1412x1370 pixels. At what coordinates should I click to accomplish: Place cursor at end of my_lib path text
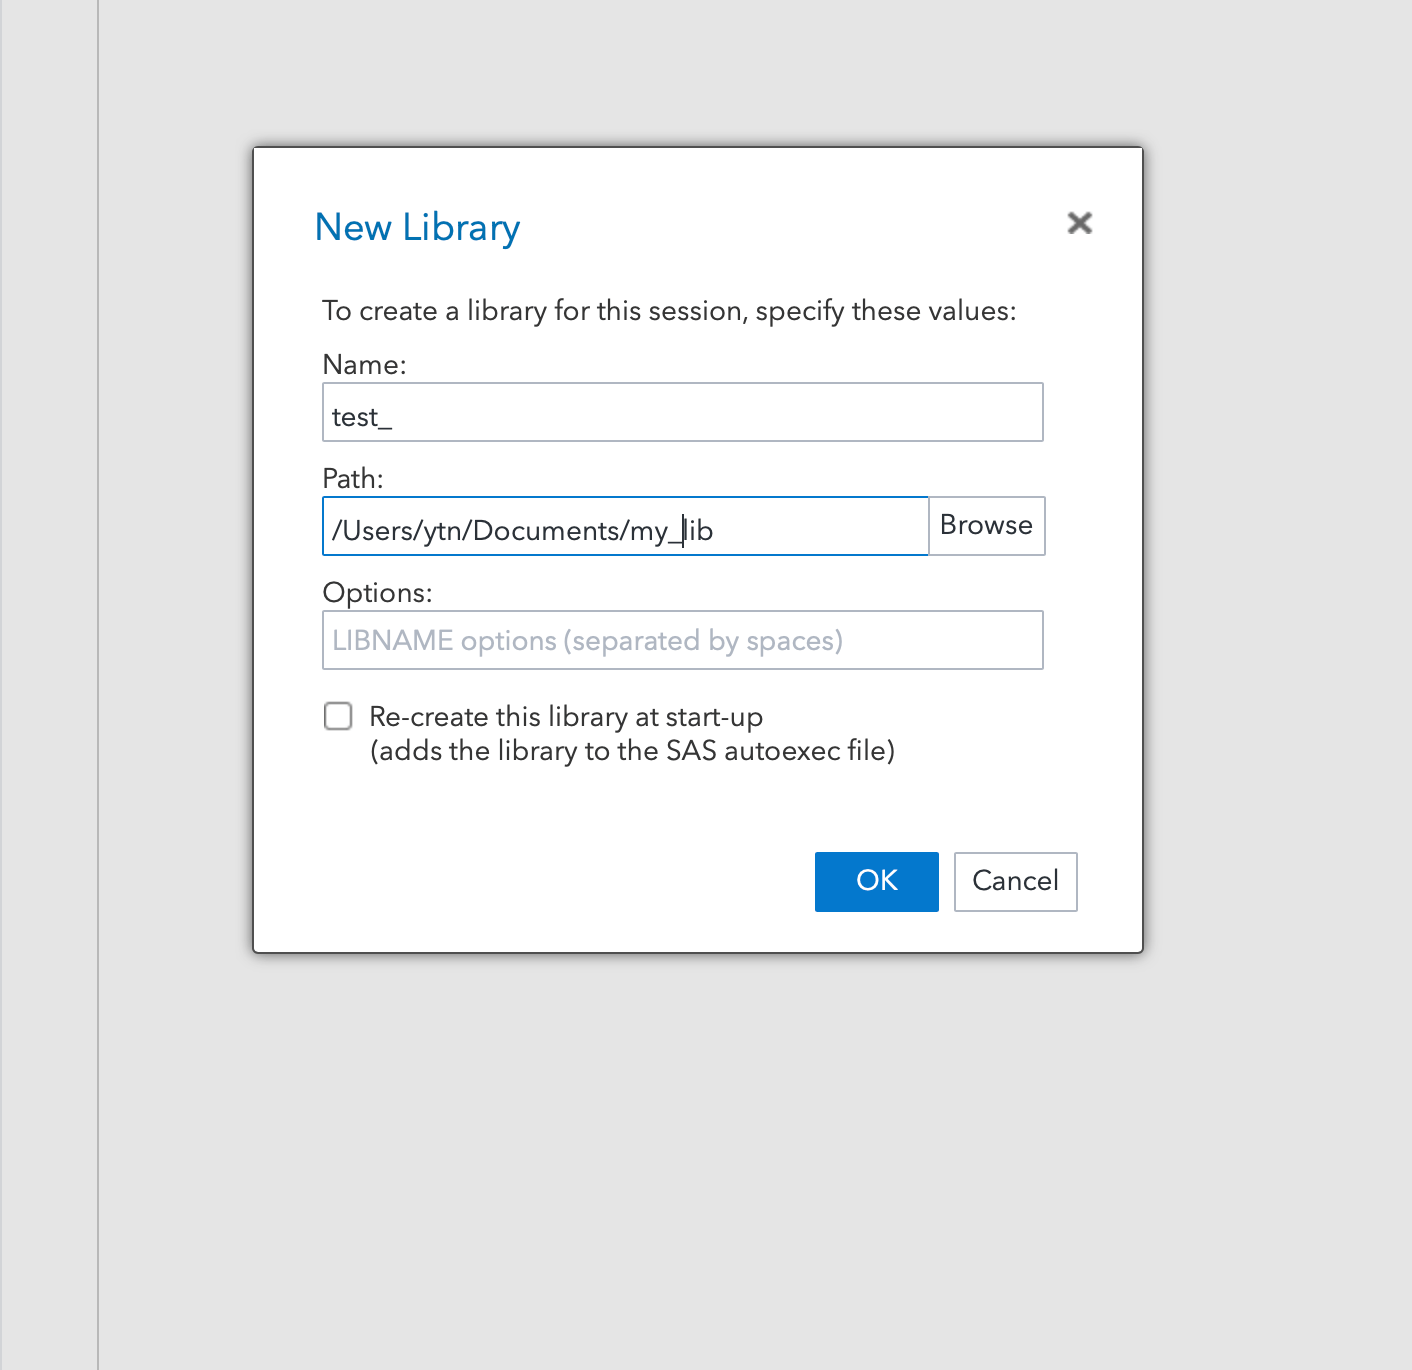coord(716,531)
